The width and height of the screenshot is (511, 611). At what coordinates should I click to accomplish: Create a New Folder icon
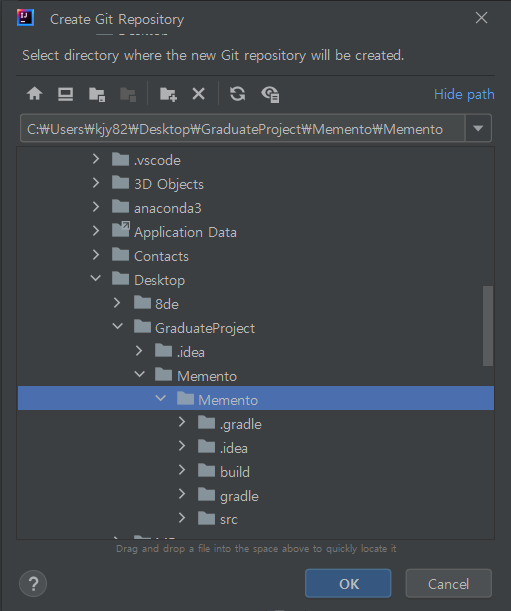coord(168,94)
